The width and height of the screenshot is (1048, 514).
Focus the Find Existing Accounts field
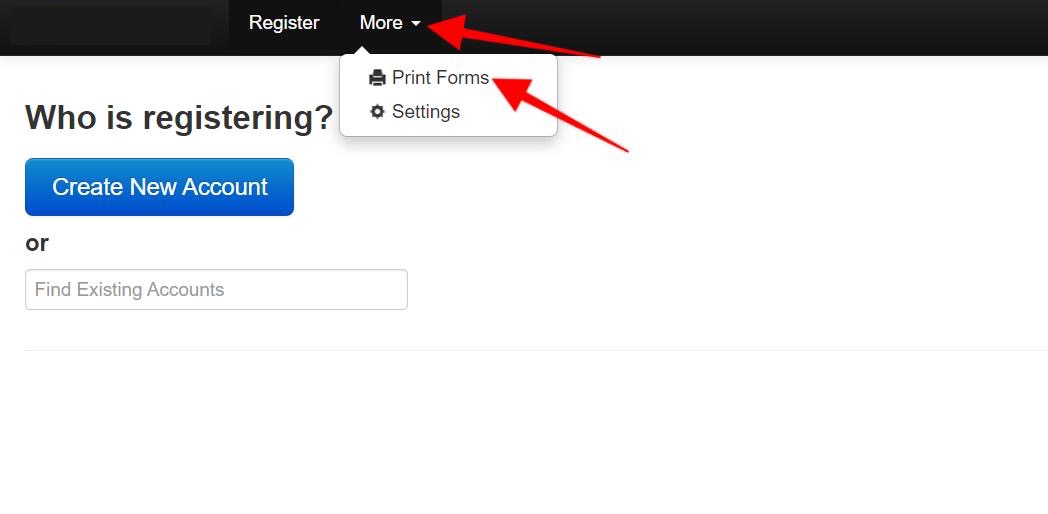[217, 289]
